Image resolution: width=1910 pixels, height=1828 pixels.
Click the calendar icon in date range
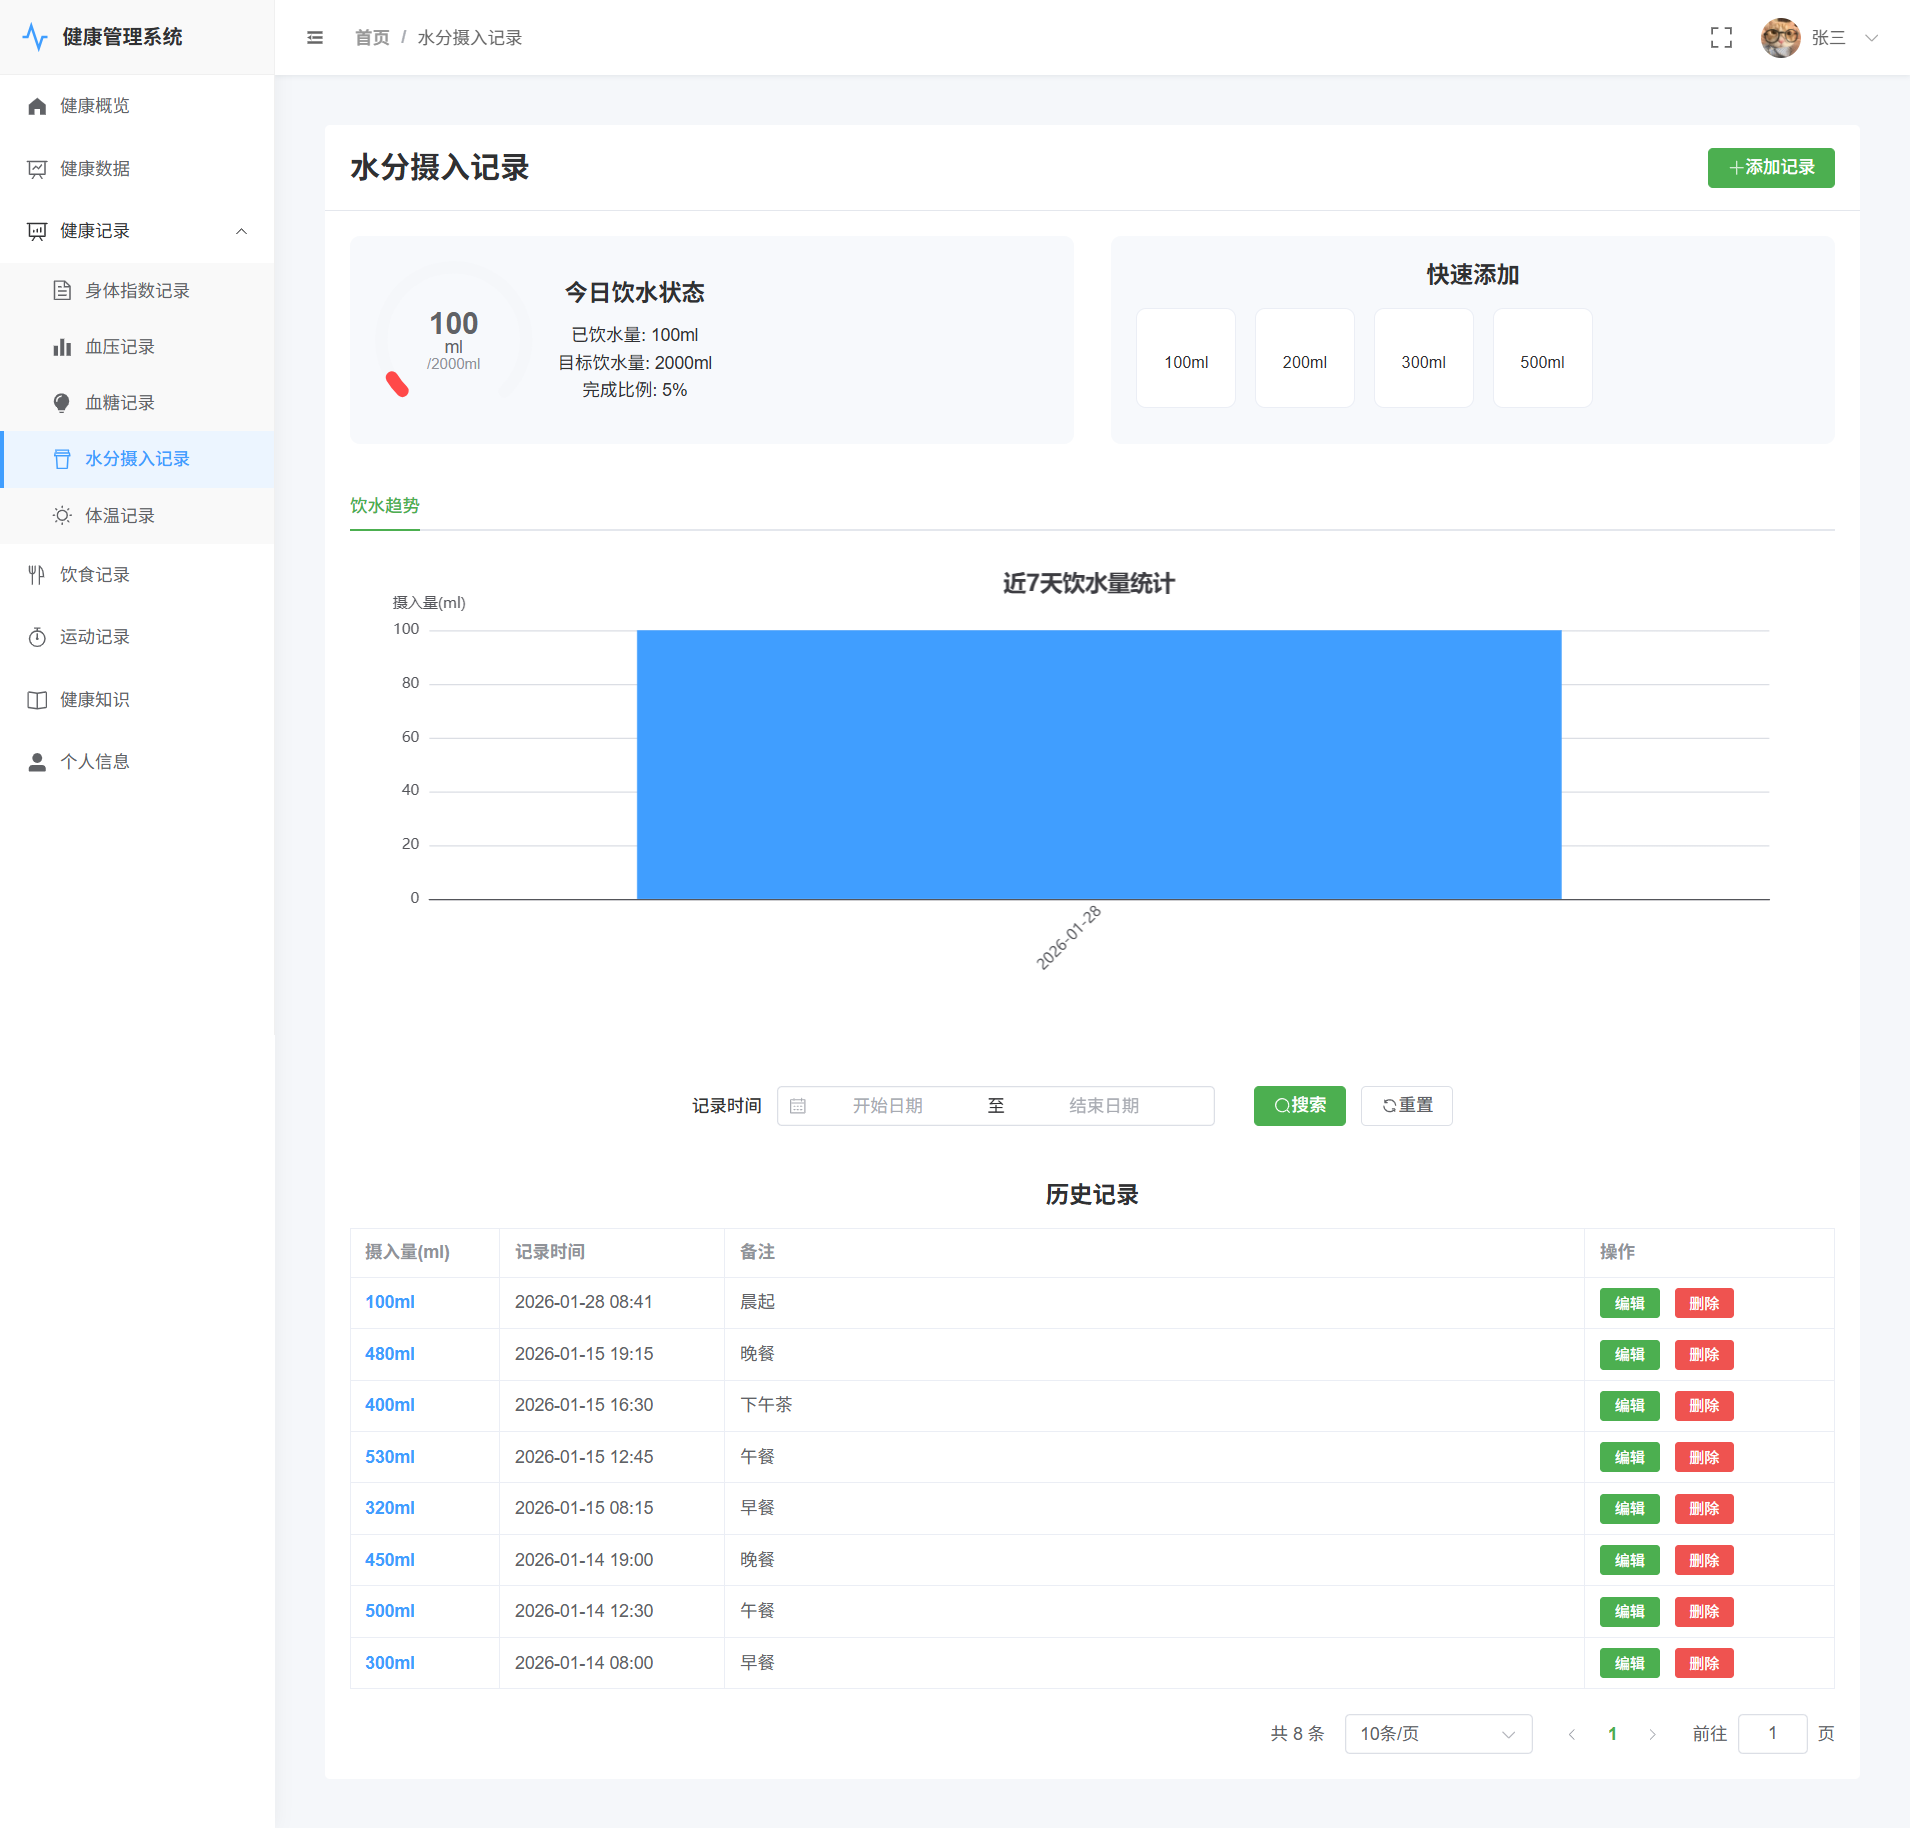click(798, 1106)
